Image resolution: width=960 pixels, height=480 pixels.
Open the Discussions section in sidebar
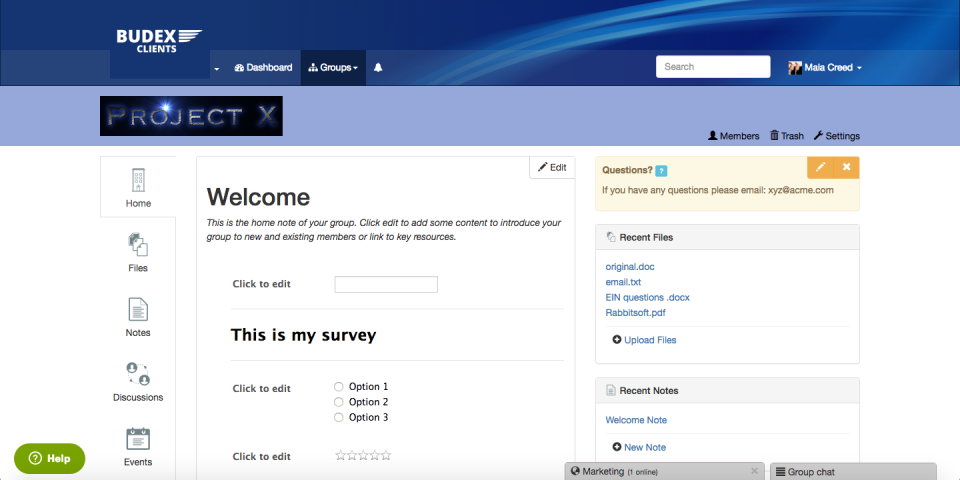(138, 382)
